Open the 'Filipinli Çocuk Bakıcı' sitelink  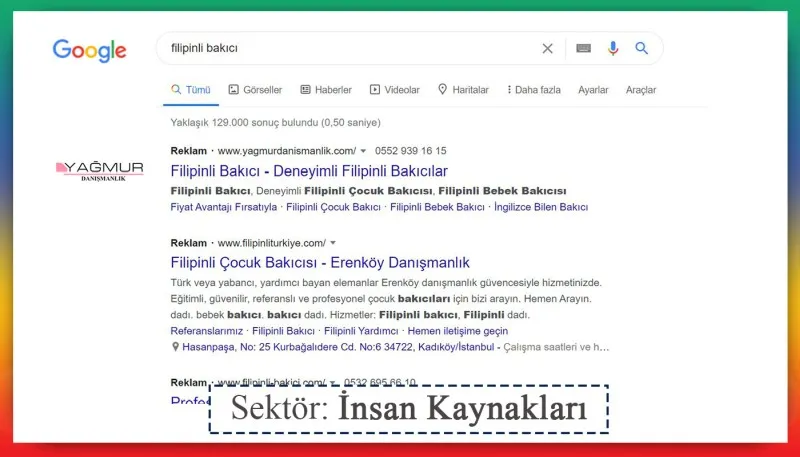(x=333, y=207)
